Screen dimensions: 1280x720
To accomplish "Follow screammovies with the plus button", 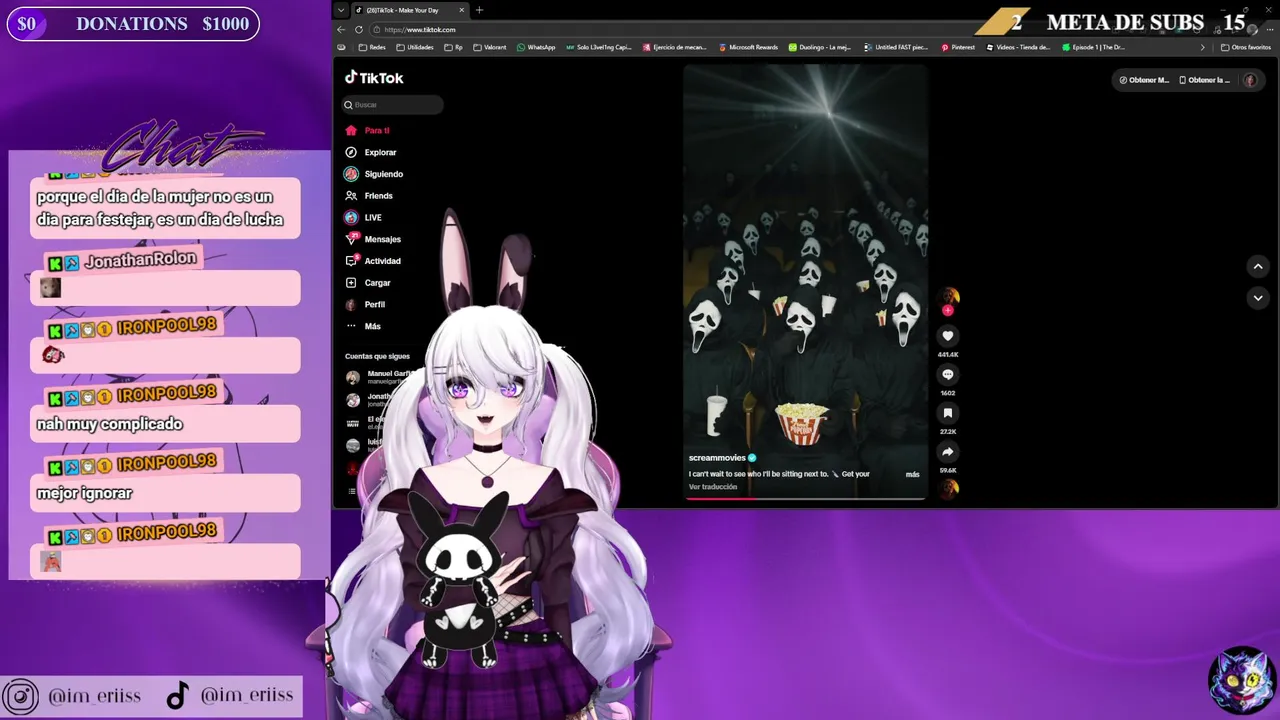I will tap(947, 310).
